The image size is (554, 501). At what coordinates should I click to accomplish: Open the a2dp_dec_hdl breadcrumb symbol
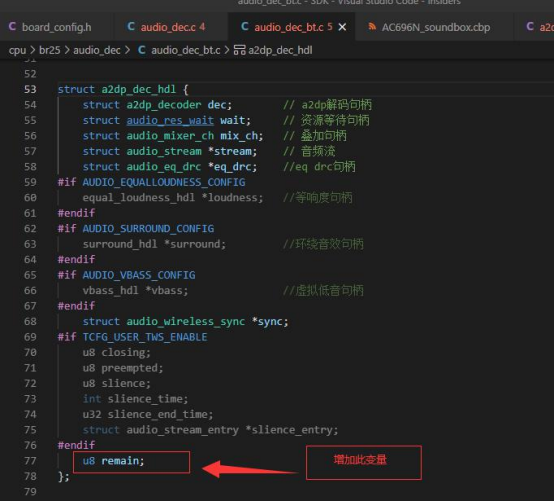pyautogui.click(x=280, y=50)
